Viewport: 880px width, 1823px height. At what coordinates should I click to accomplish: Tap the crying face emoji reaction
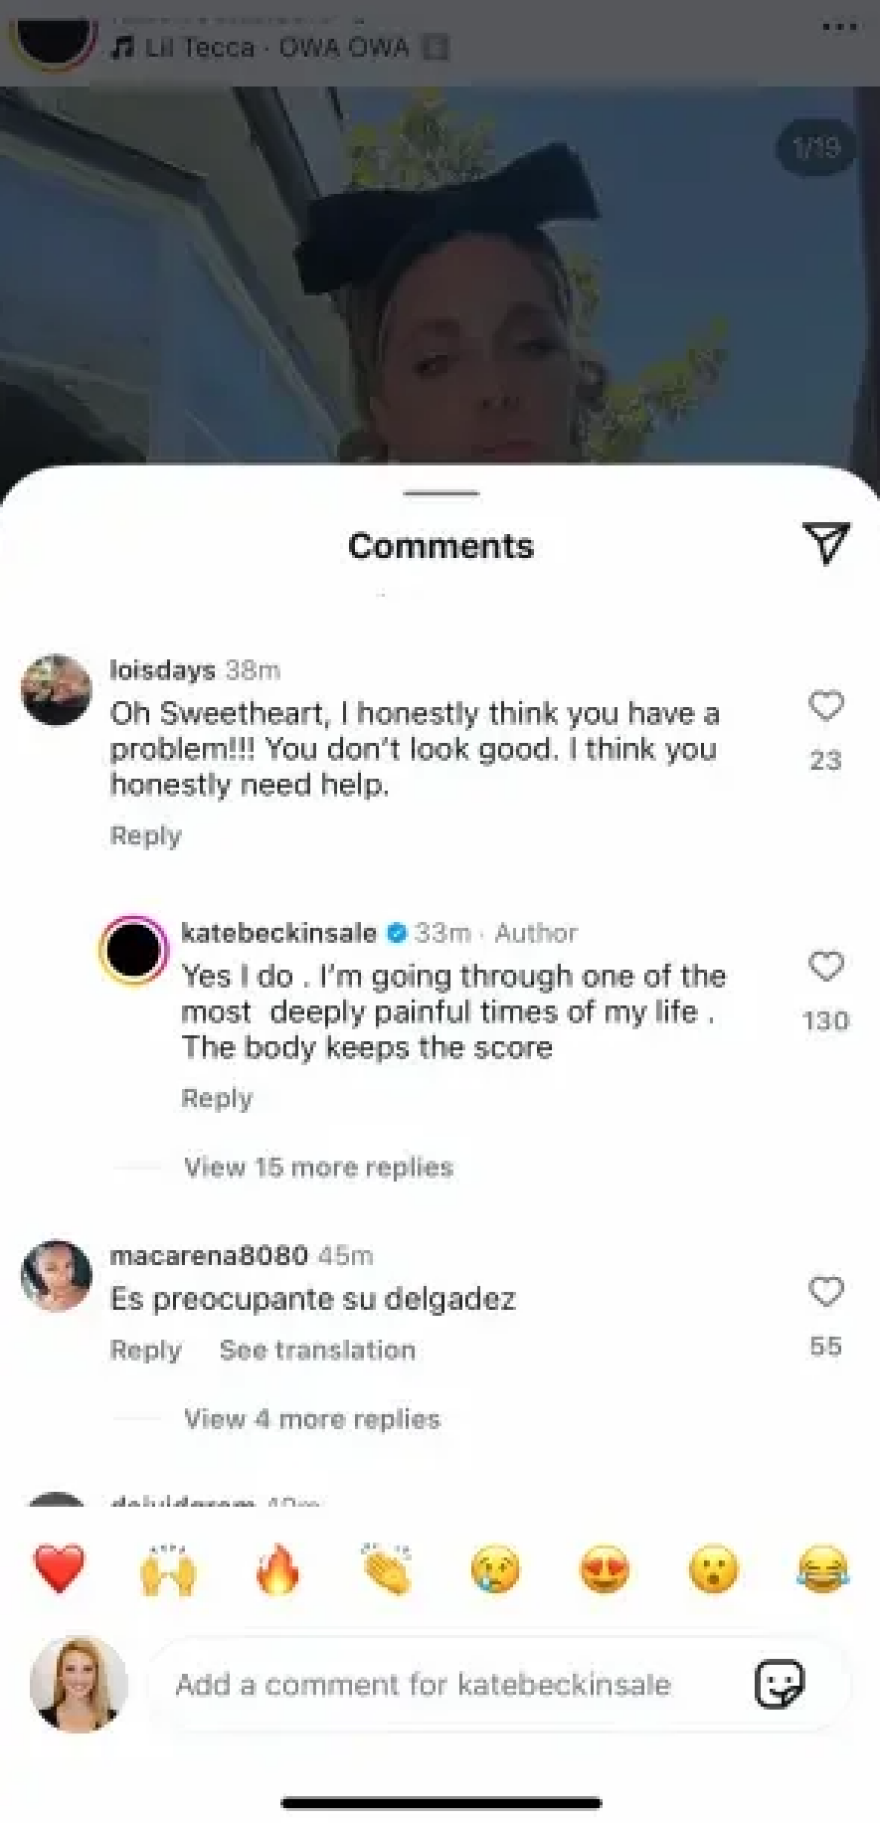tap(495, 1567)
